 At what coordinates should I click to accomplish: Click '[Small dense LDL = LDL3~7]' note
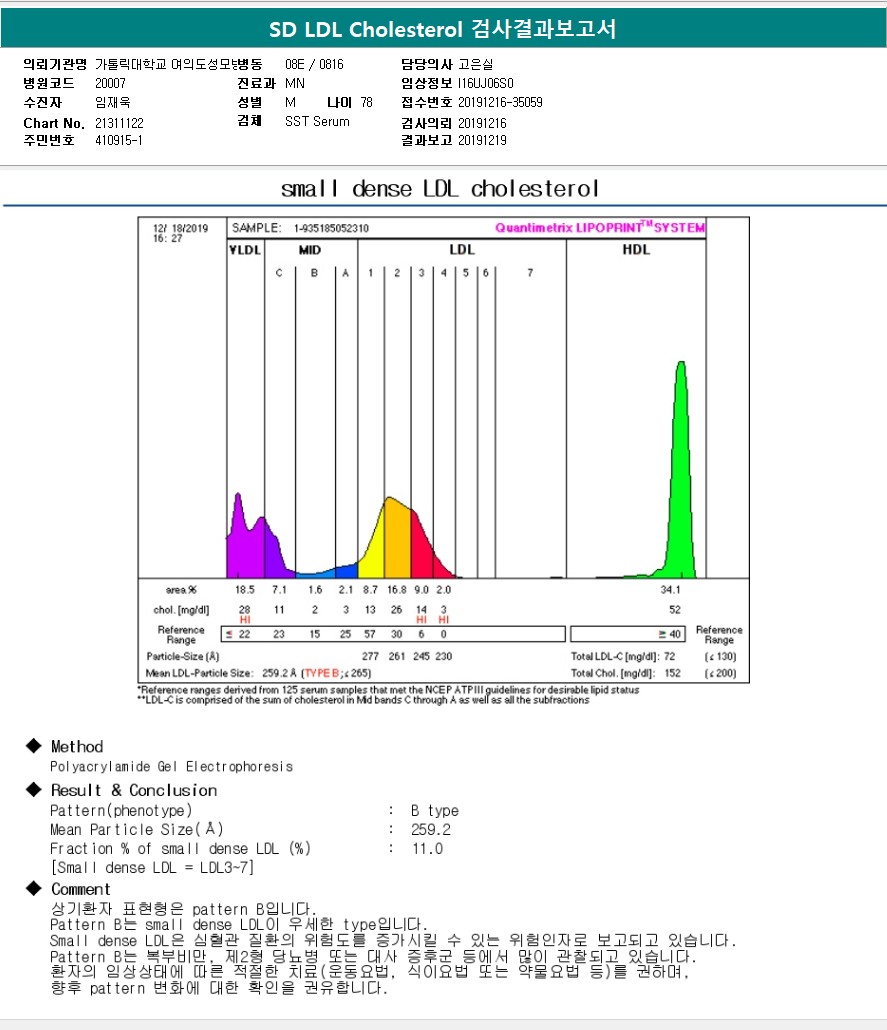(x=152, y=868)
